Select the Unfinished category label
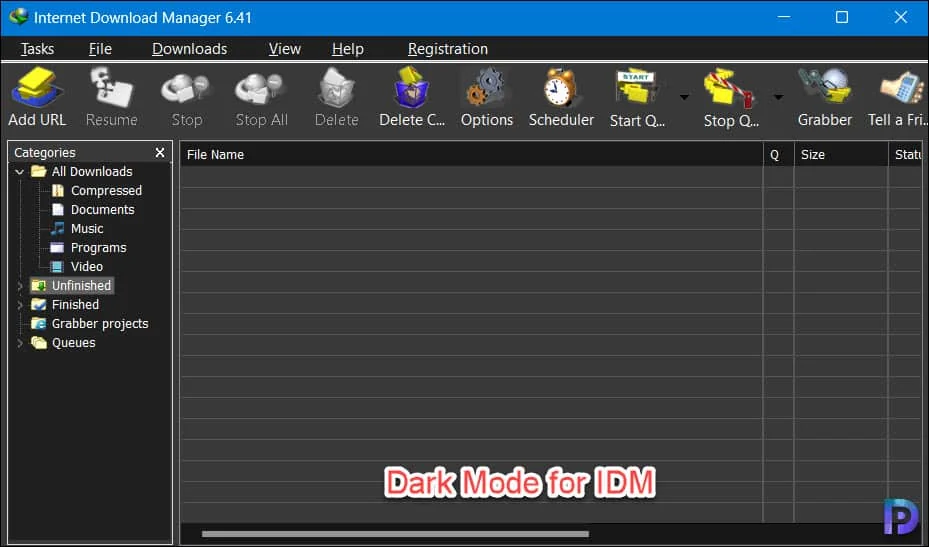This screenshot has width=929, height=547. click(x=81, y=285)
